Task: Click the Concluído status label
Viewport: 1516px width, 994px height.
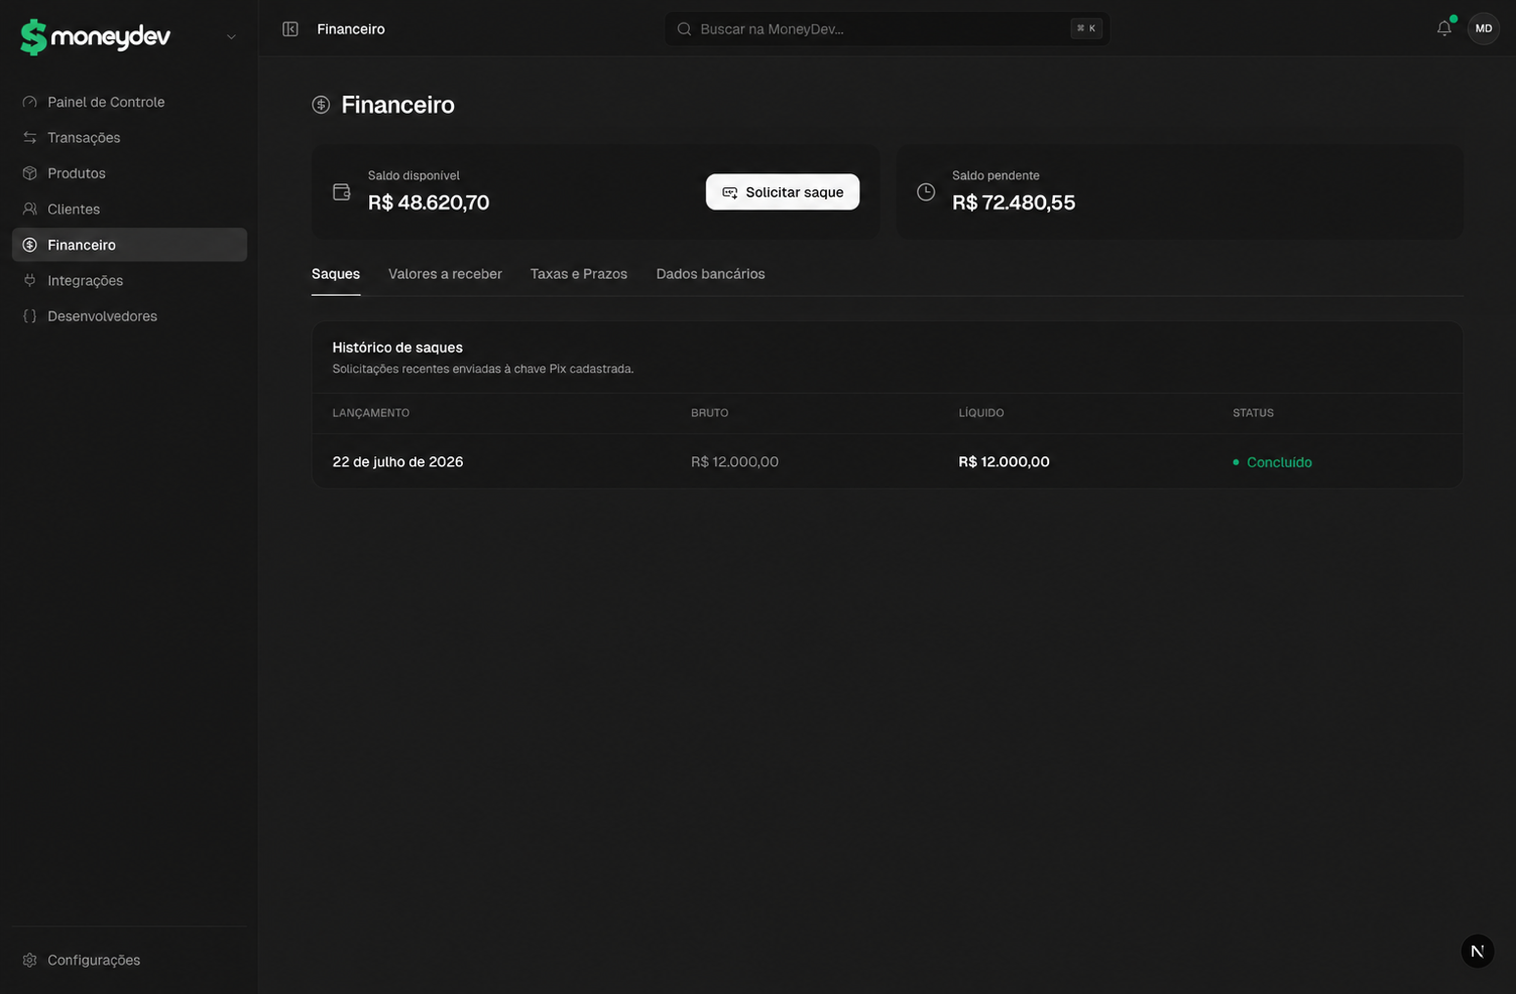Action: point(1279,462)
